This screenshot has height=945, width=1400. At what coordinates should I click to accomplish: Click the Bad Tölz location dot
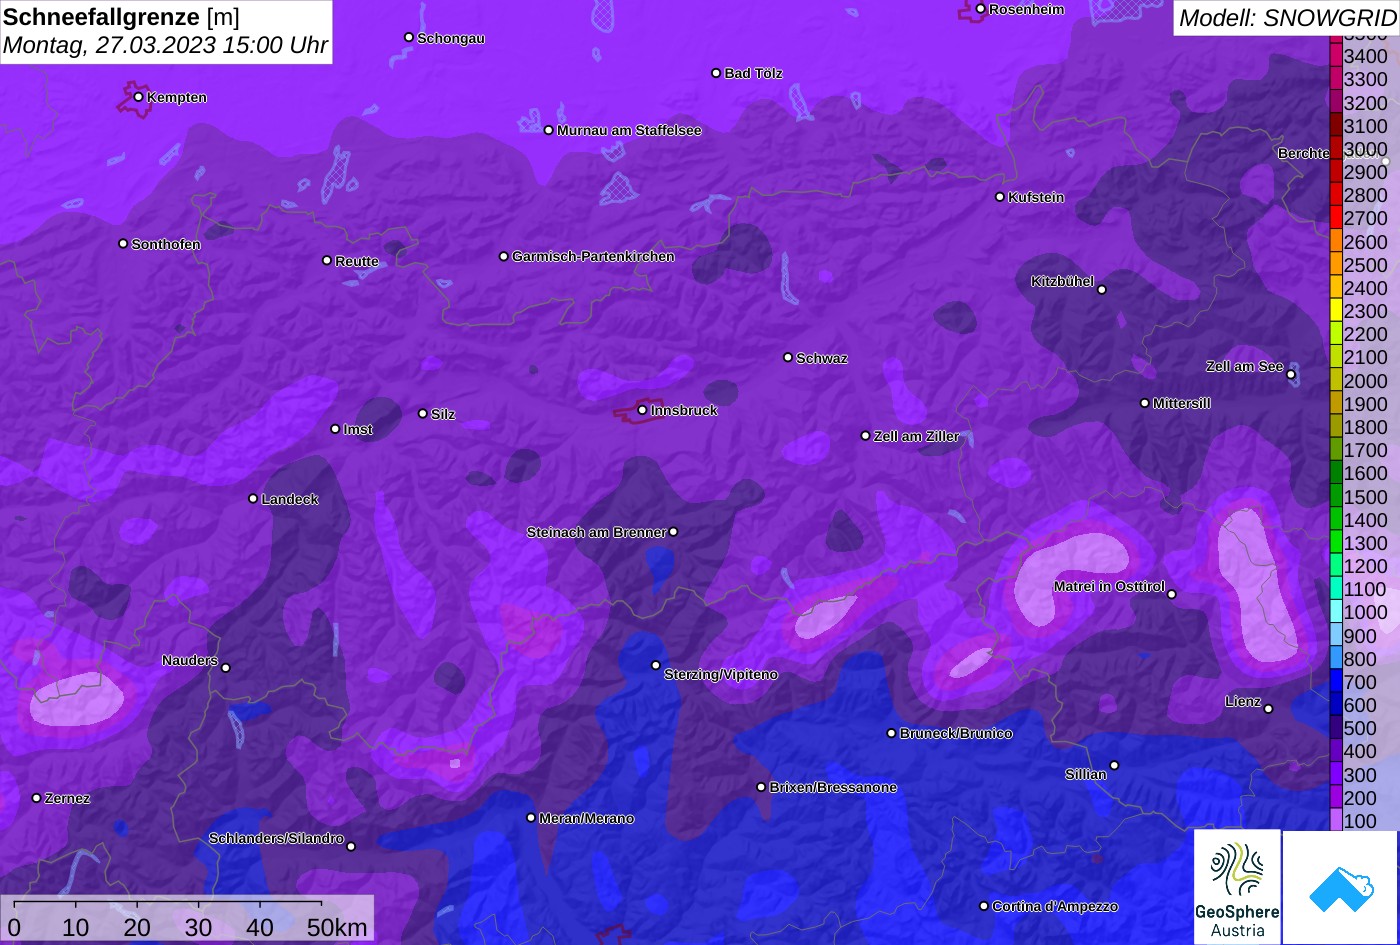point(716,73)
